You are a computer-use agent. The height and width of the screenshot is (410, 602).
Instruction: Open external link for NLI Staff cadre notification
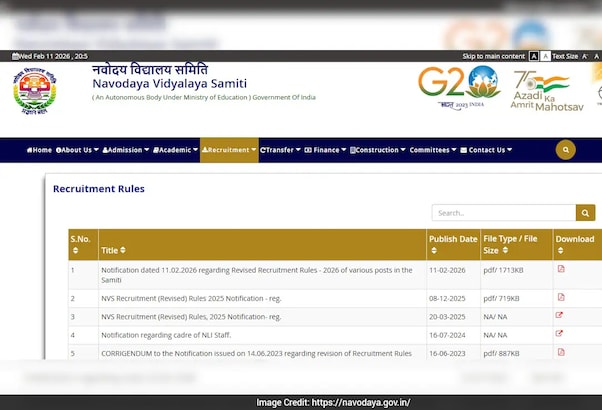click(x=559, y=333)
